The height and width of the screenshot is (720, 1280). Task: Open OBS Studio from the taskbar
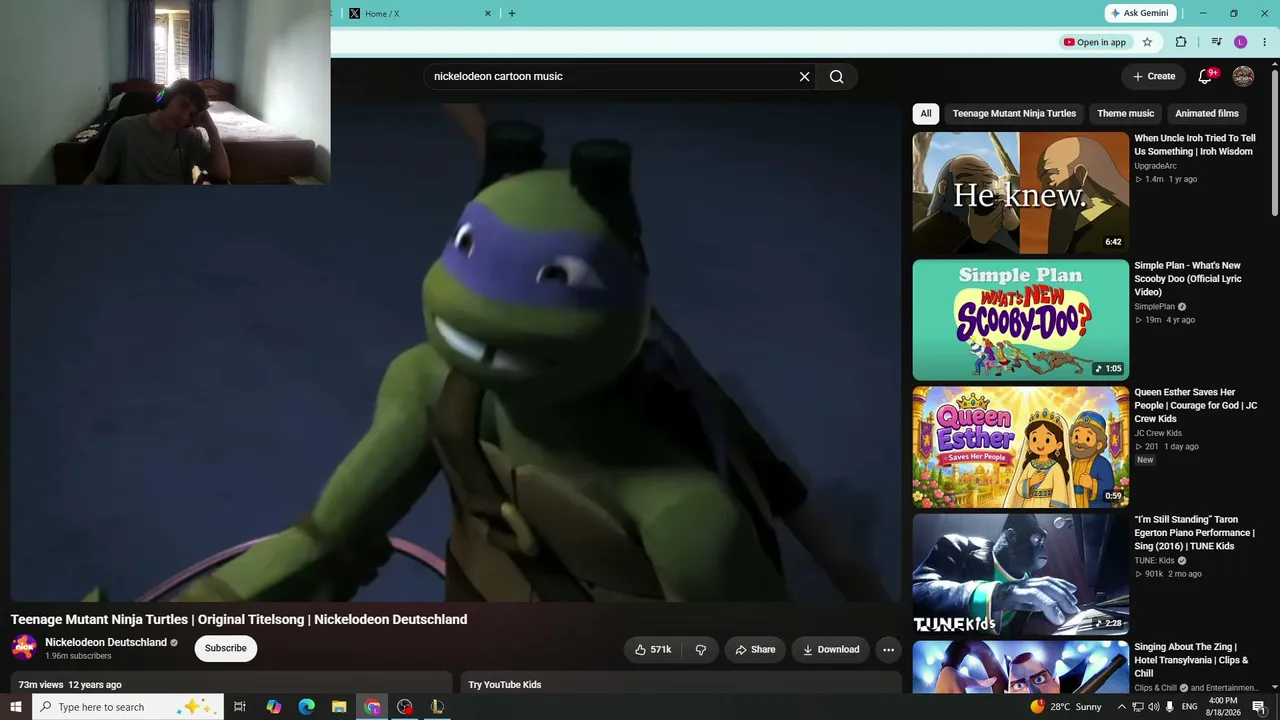coord(405,707)
